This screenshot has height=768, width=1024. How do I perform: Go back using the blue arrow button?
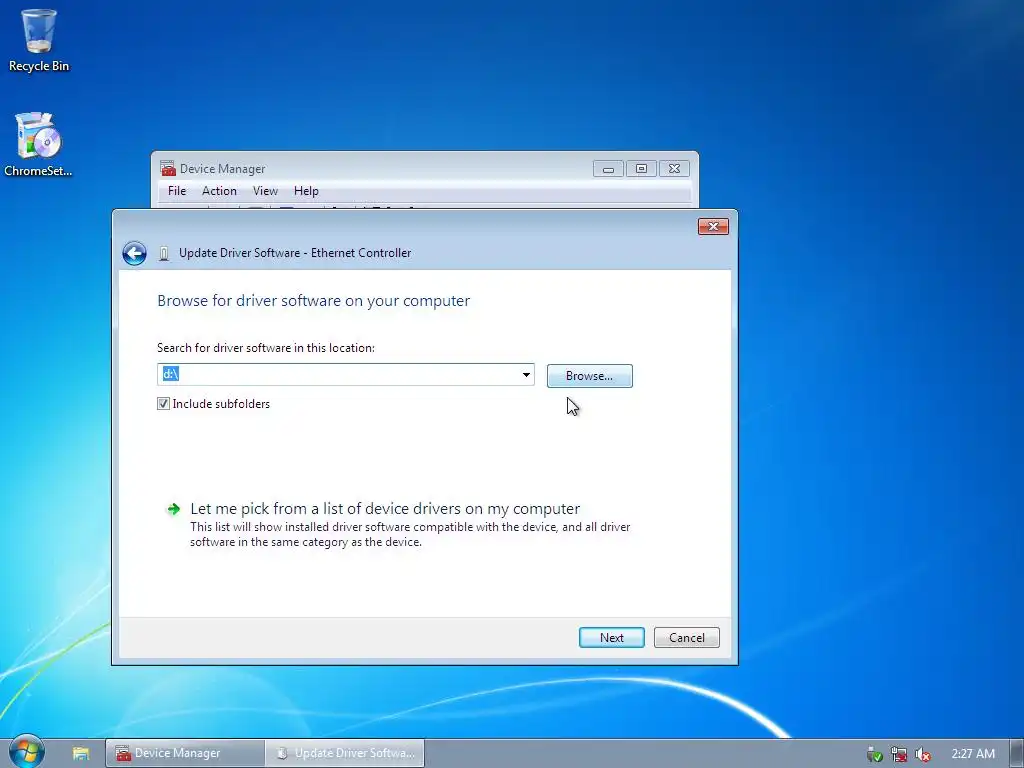click(x=135, y=253)
